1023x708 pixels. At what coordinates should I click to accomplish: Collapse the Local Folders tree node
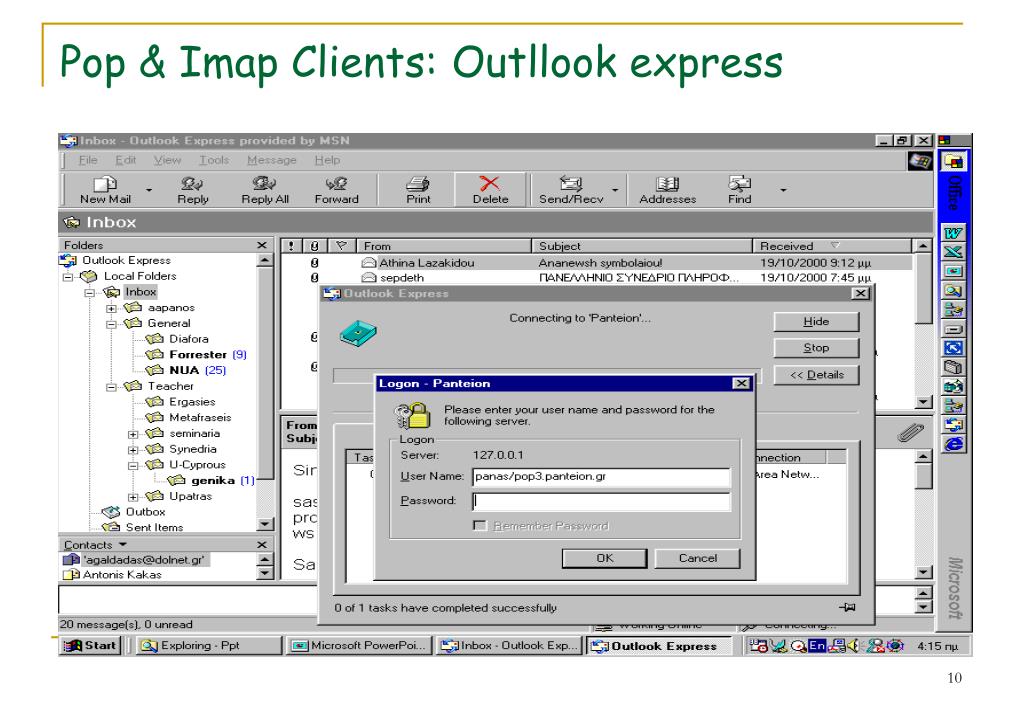click(x=68, y=277)
